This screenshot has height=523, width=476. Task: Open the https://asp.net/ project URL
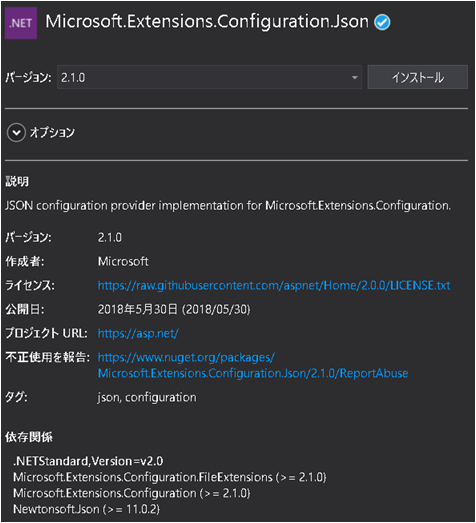138,333
